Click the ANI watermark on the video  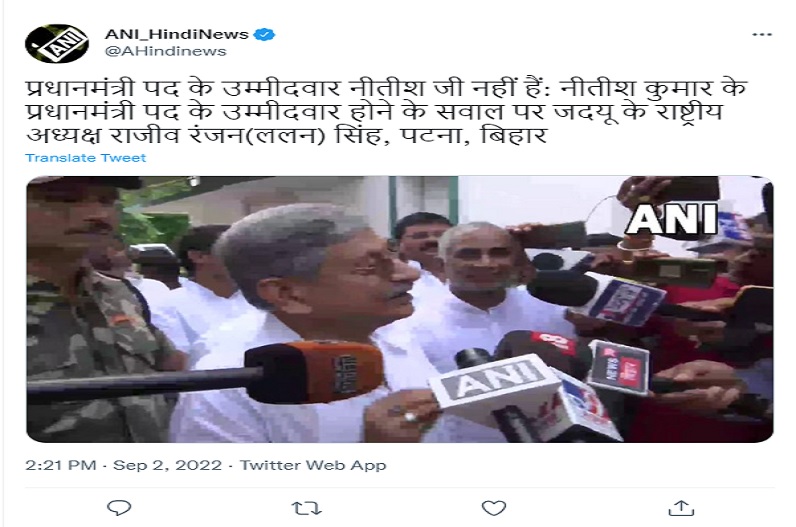tap(672, 219)
